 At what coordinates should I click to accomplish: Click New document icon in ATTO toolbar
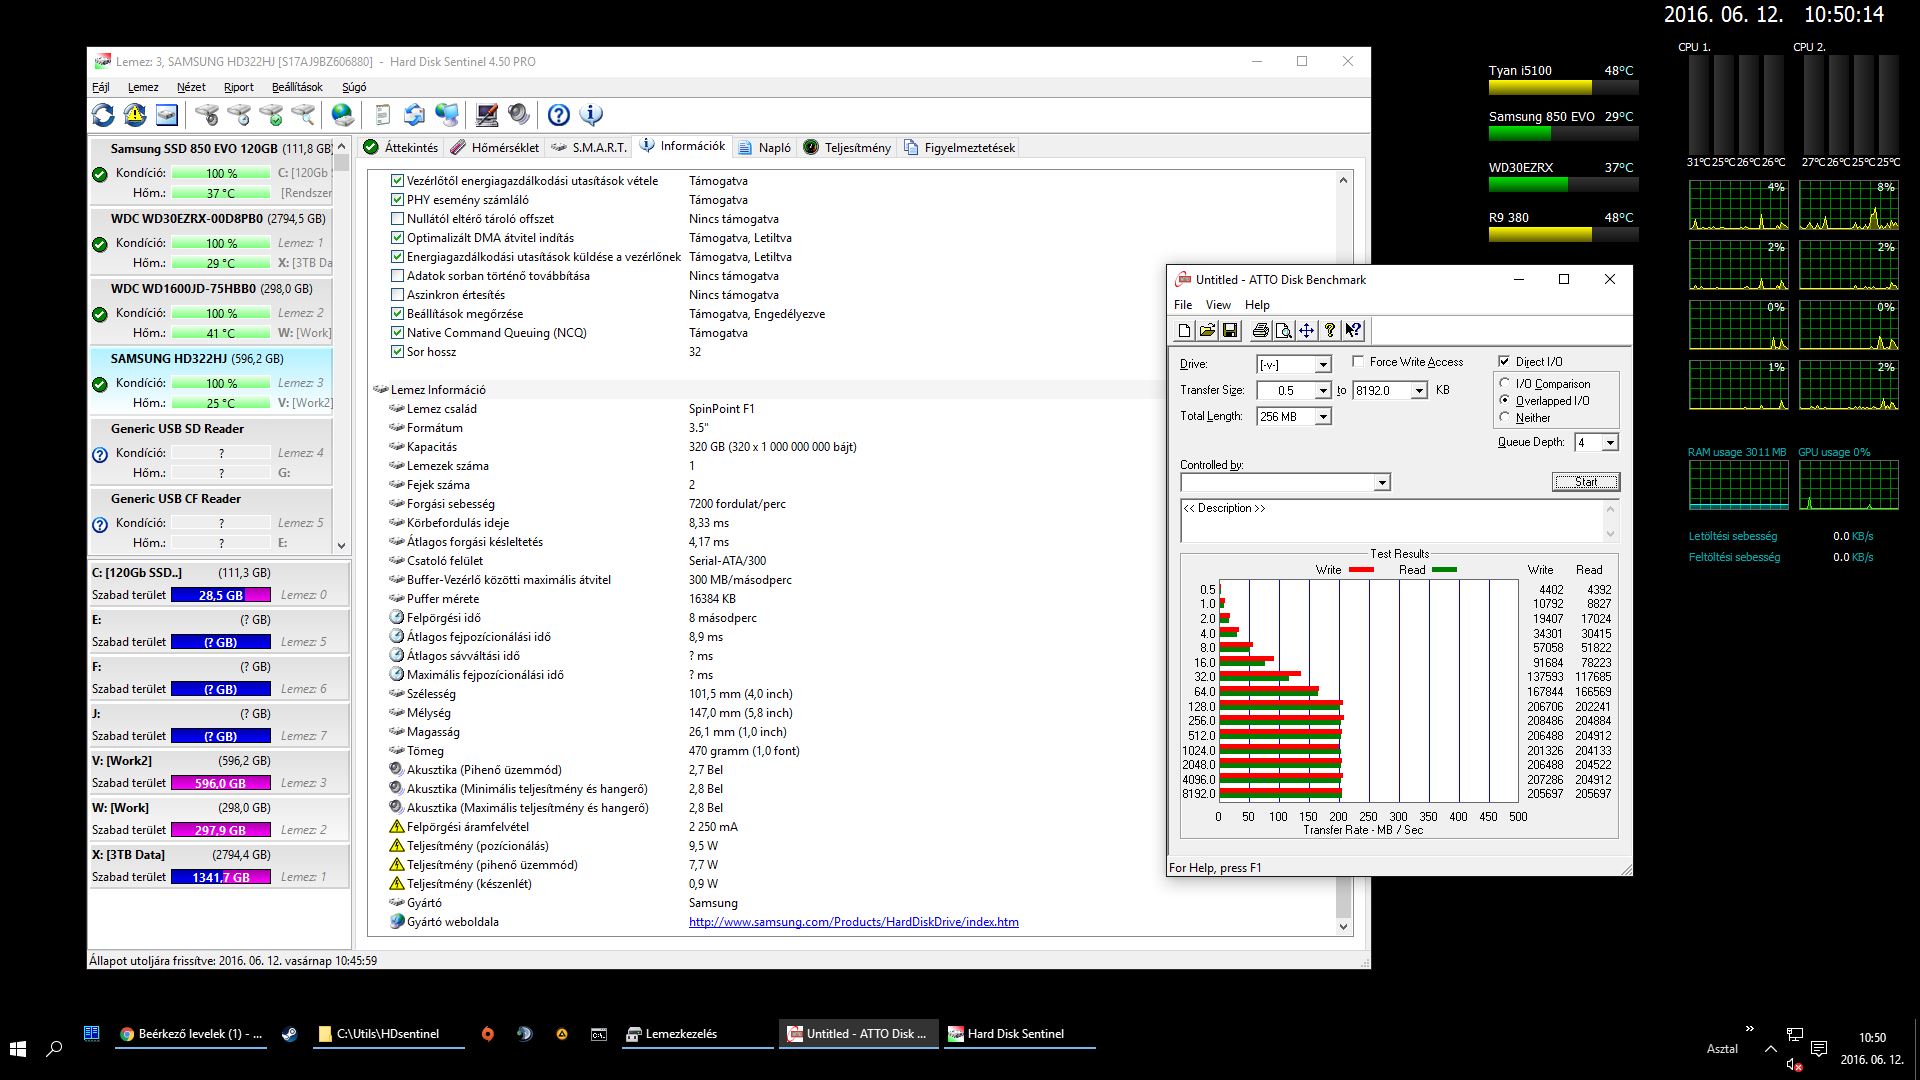(1184, 331)
